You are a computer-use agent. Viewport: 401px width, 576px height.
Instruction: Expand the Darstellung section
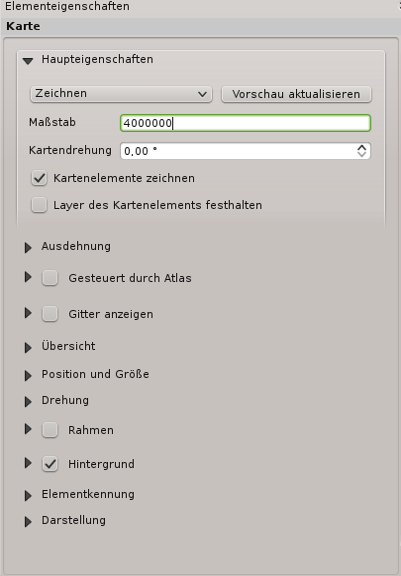(28, 522)
